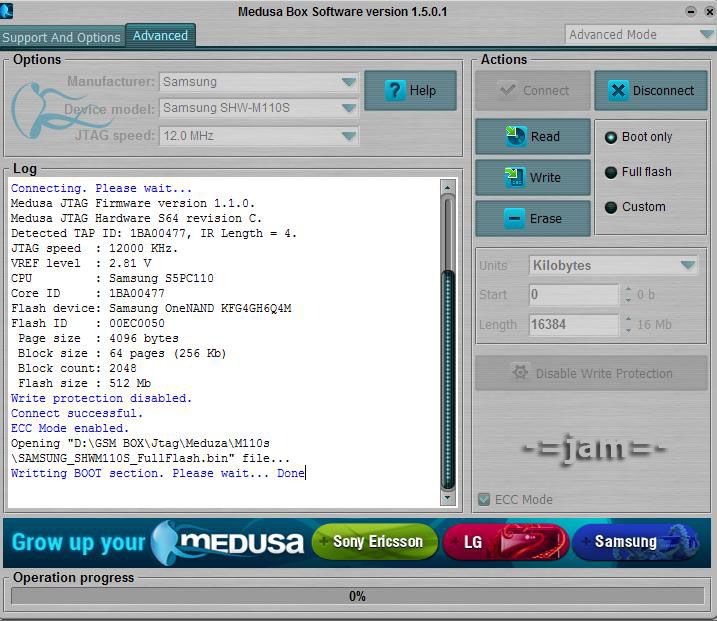The height and width of the screenshot is (621, 717).
Task: Click the 'CPU : Samsung S5PC110' log line
Action: pyautogui.click(x=112, y=278)
